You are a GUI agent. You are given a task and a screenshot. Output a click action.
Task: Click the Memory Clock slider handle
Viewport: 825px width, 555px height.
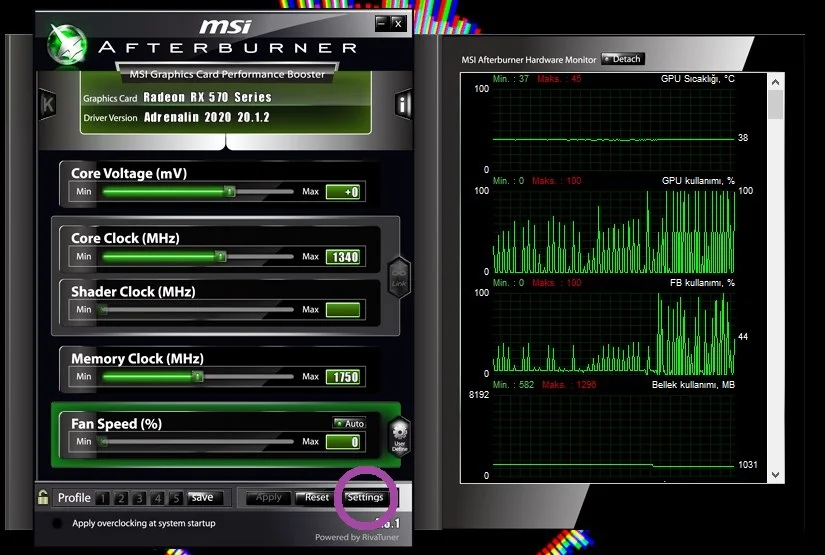pos(197,377)
